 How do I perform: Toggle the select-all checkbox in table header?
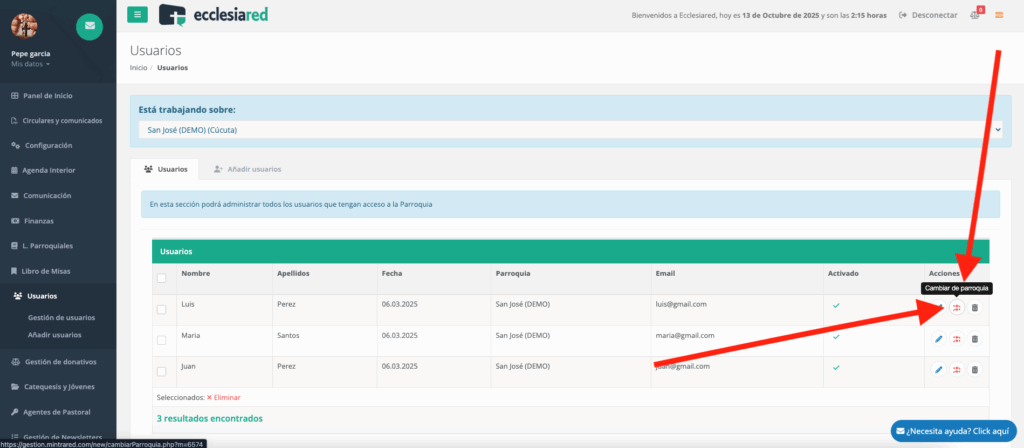tap(162, 277)
